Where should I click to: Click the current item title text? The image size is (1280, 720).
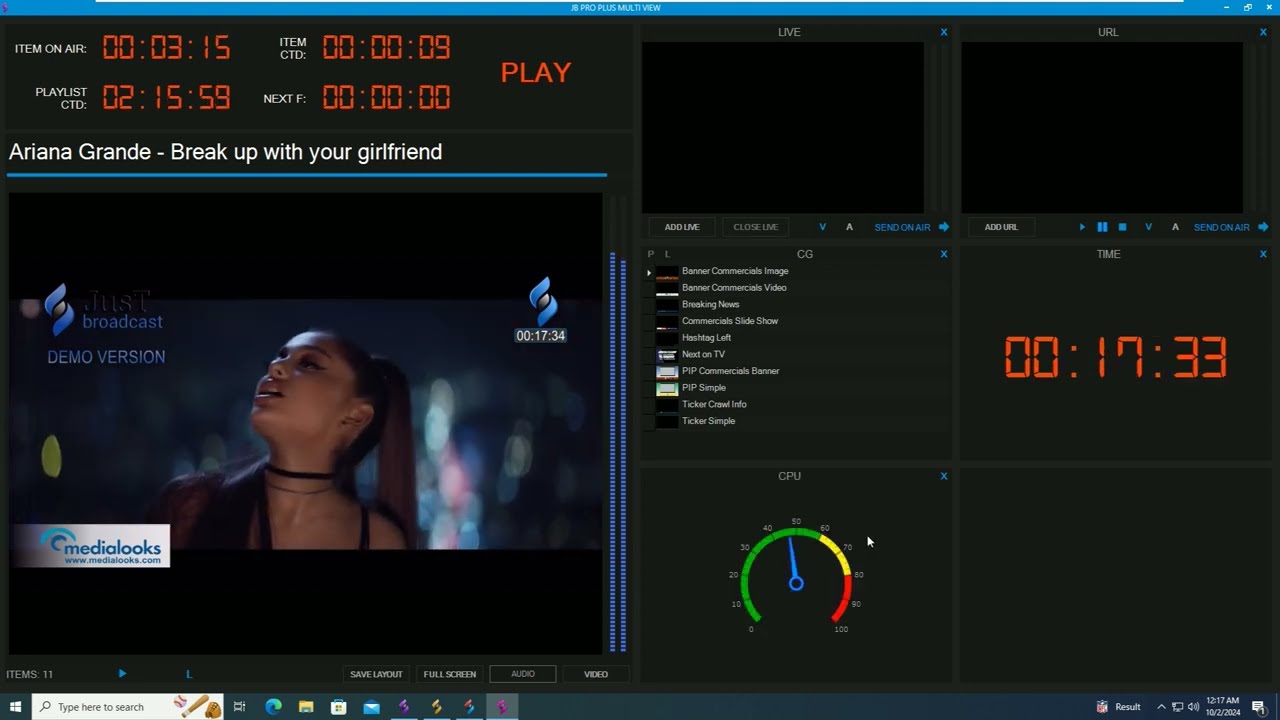pyautogui.click(x=225, y=152)
